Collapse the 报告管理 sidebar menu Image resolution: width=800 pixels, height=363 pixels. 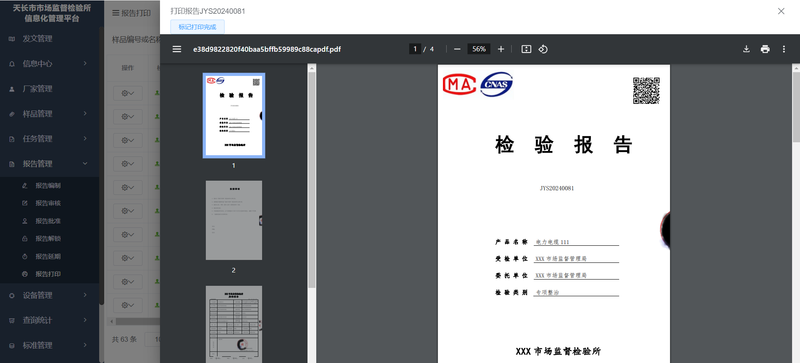click(x=50, y=163)
